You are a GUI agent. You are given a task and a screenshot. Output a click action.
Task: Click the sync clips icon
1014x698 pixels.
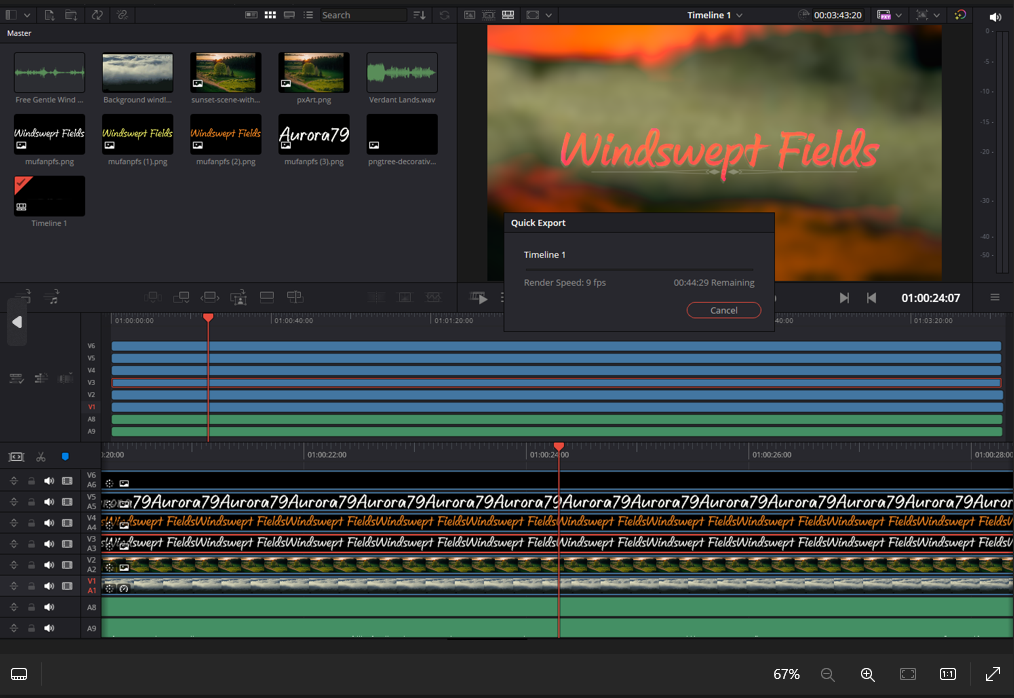click(x=97, y=15)
